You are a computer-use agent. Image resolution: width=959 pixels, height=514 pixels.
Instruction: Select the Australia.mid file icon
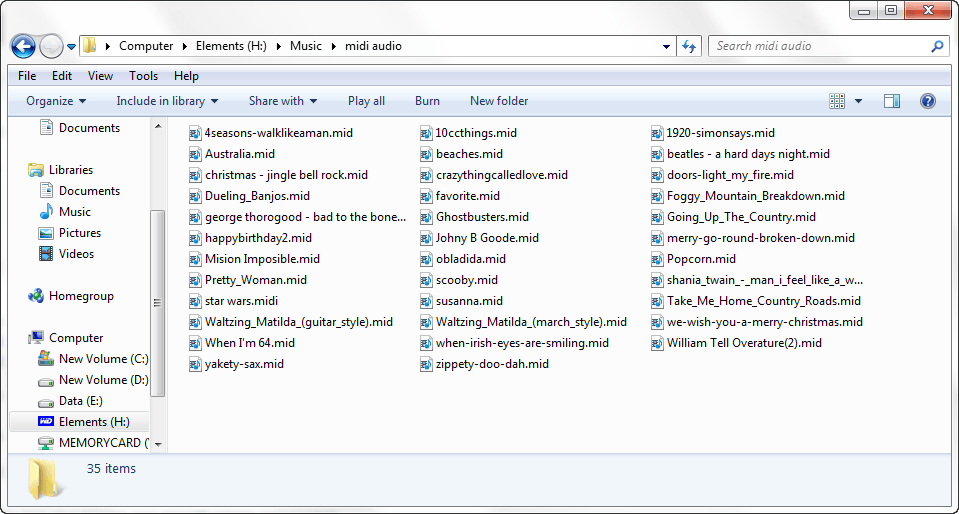[195, 154]
